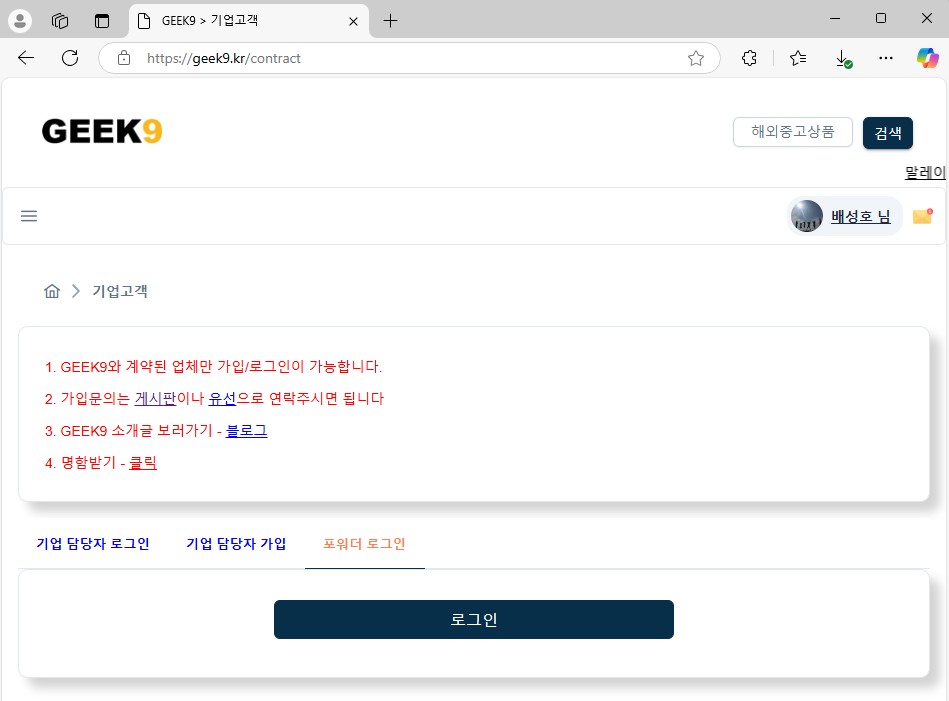The image size is (949, 701).
Task: Open the extensions puzzle icon
Action: (x=749, y=58)
